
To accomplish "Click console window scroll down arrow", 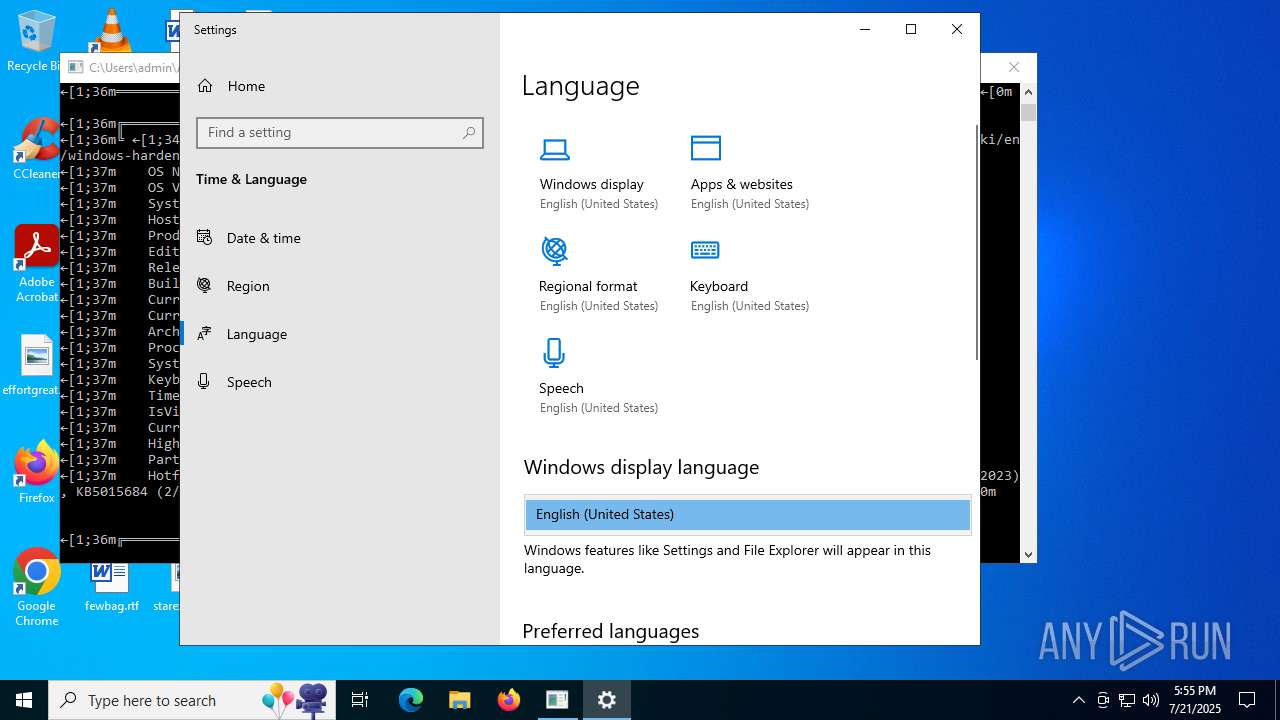I will 1028,554.
